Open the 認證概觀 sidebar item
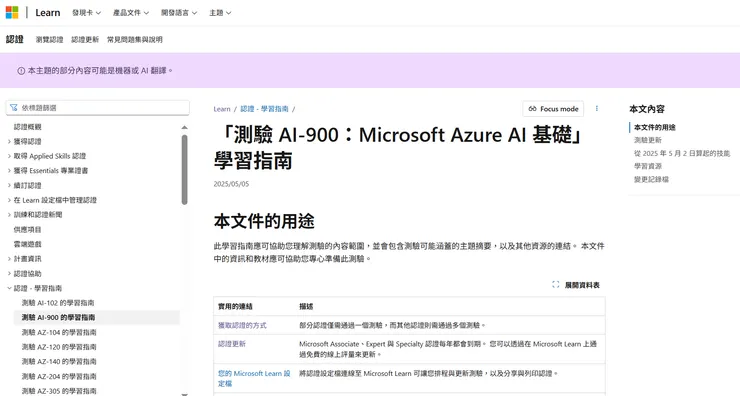The image size is (740, 396). (27, 126)
